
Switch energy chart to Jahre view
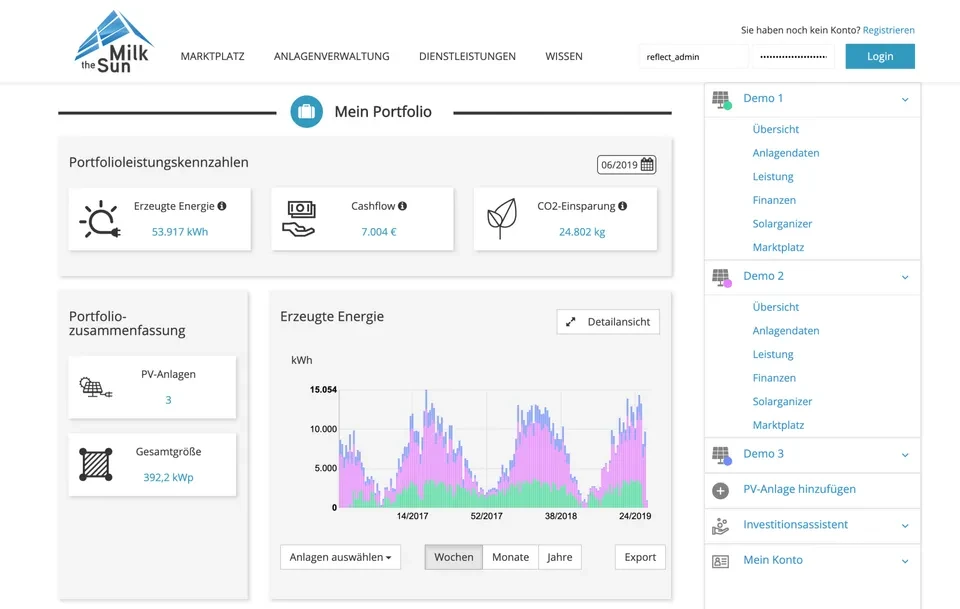coord(559,557)
